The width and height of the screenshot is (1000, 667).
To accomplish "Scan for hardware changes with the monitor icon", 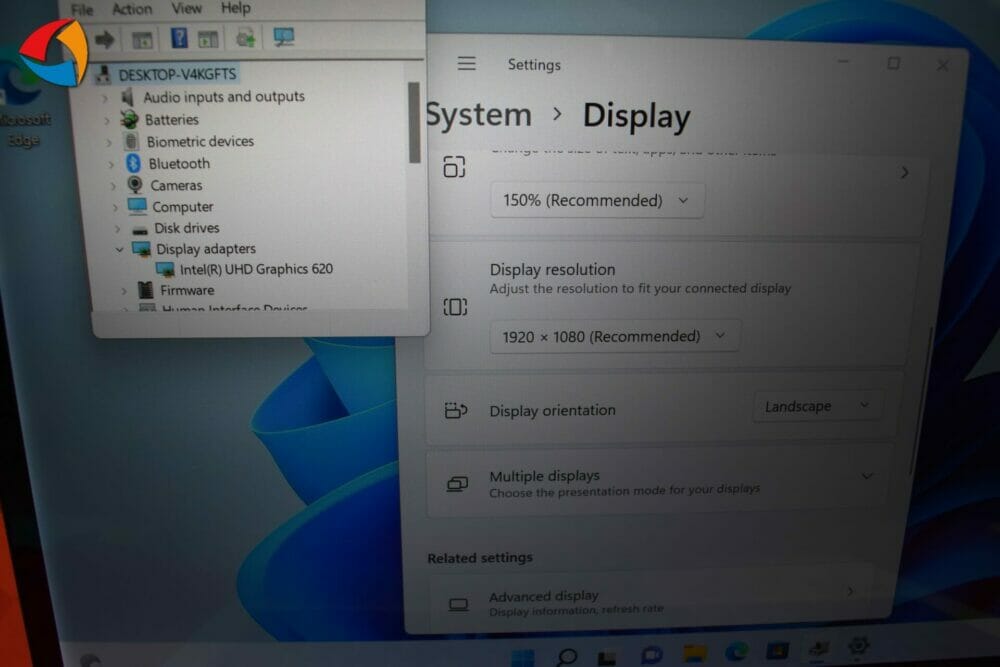I will coord(284,37).
